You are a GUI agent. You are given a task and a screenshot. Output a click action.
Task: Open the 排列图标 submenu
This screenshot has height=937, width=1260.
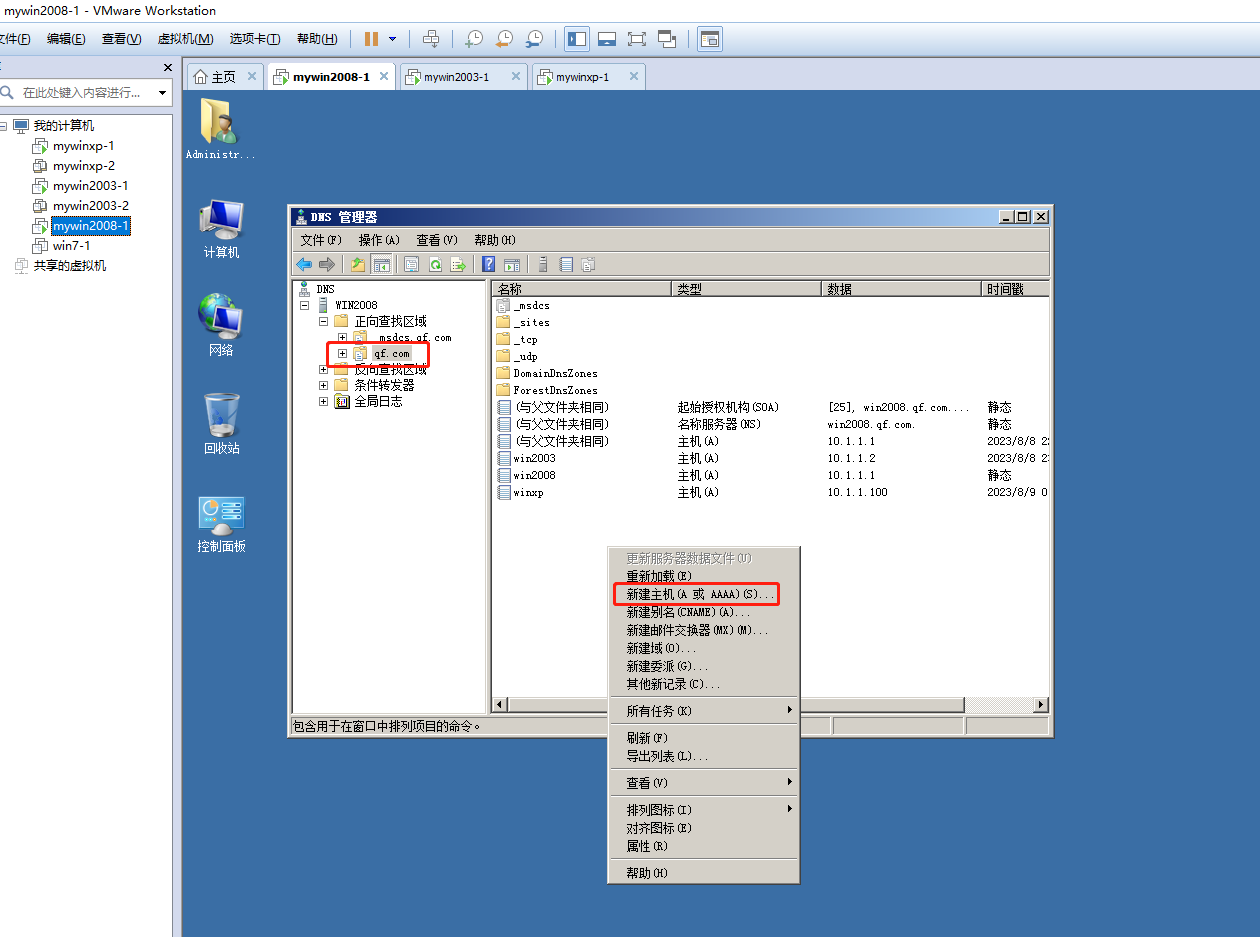click(x=704, y=809)
